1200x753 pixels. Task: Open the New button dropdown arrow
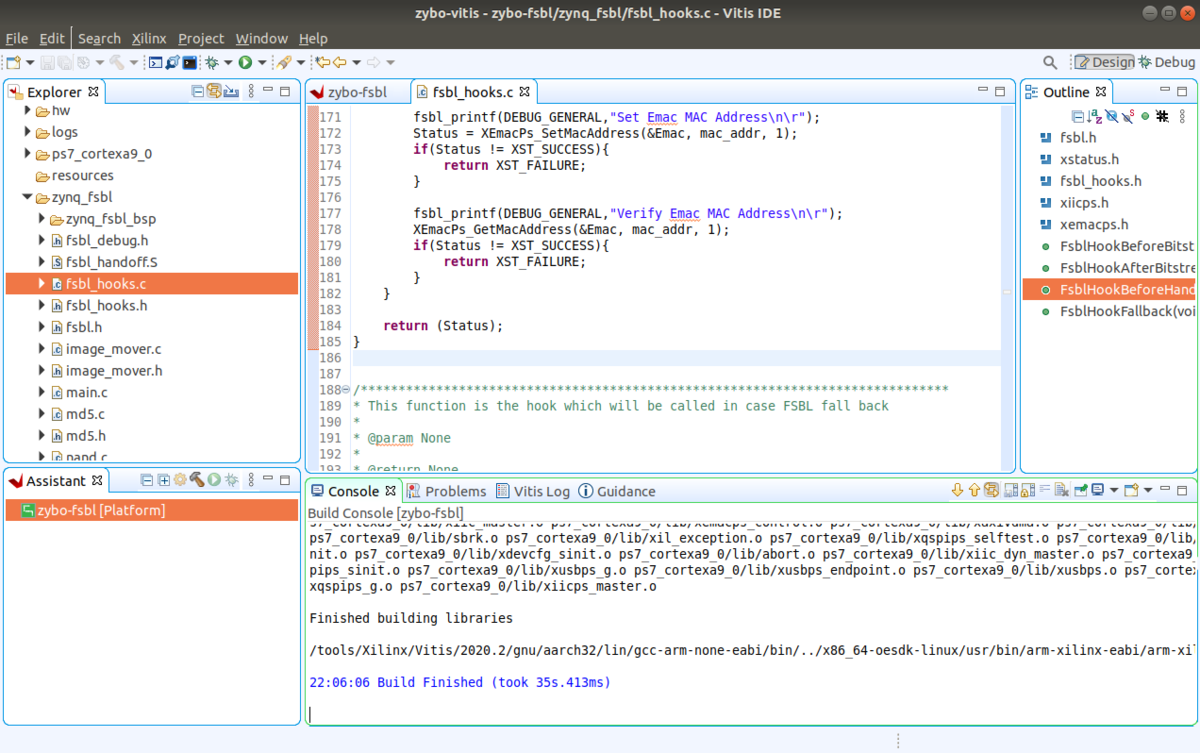point(30,63)
